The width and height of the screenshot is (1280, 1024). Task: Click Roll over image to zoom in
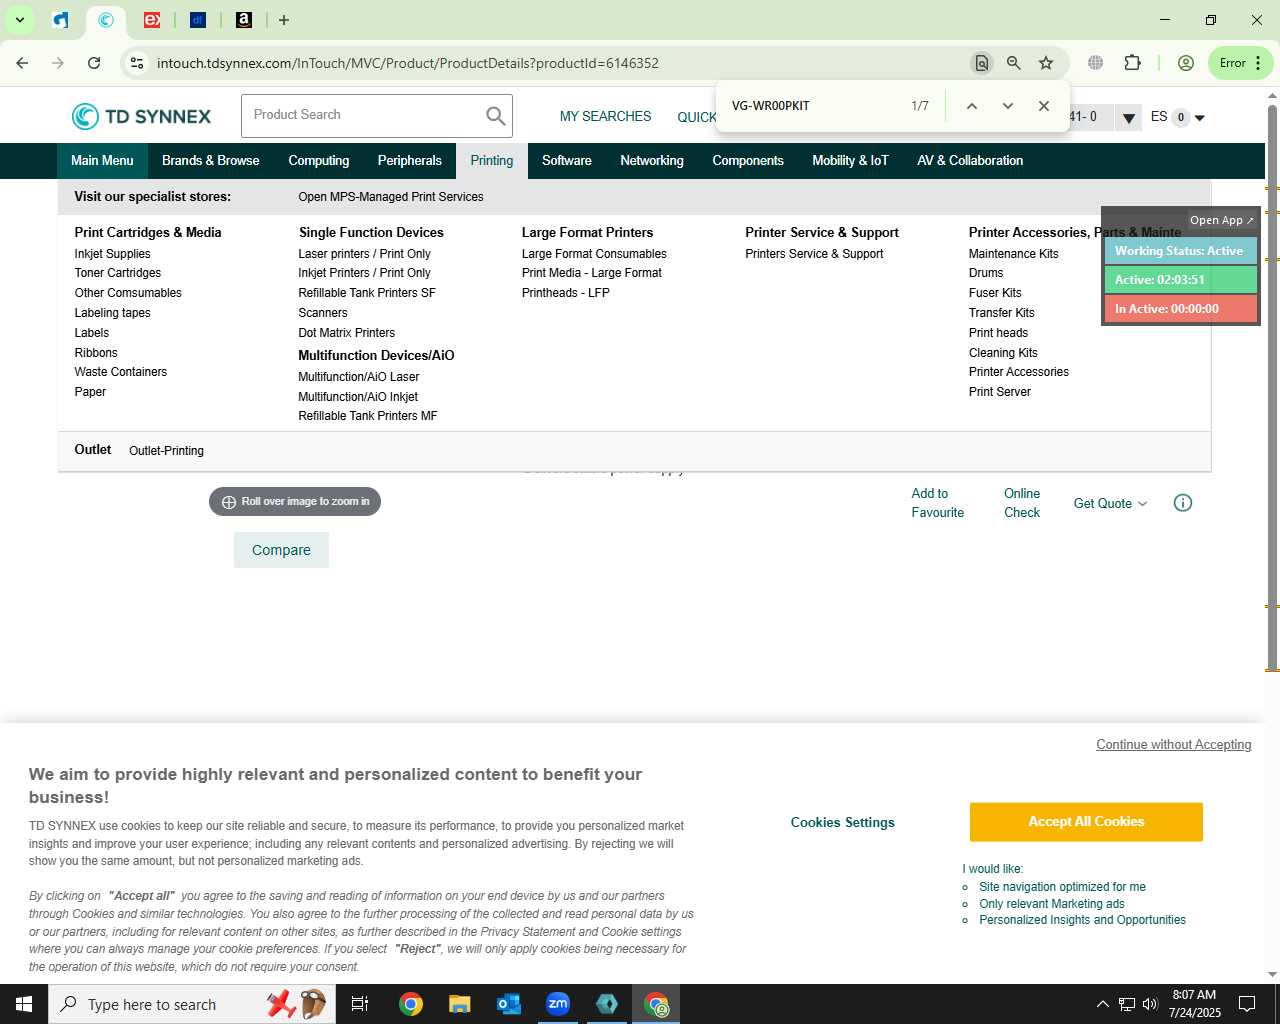tap(295, 502)
